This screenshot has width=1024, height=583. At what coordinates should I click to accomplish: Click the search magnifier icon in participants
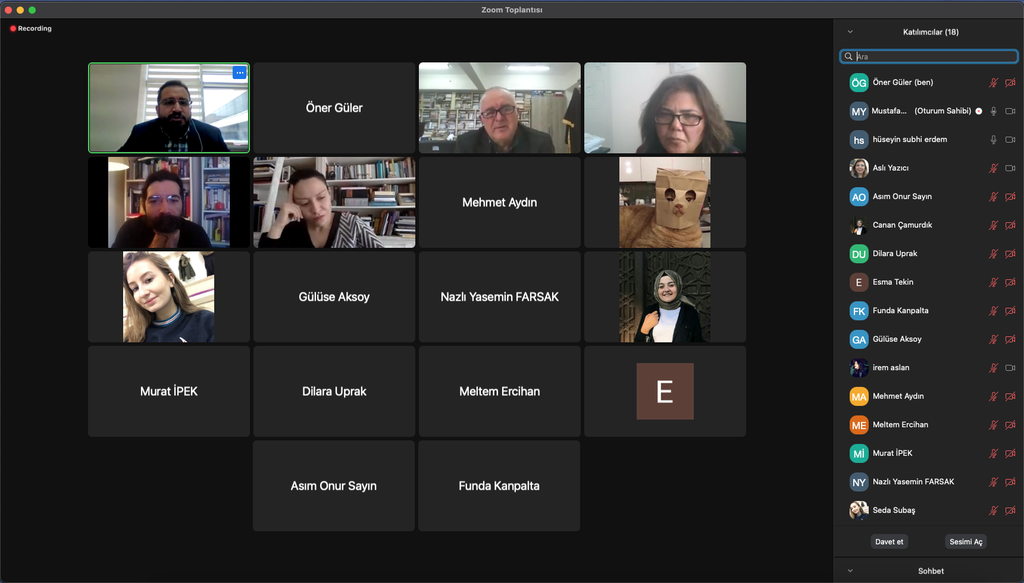[848, 56]
